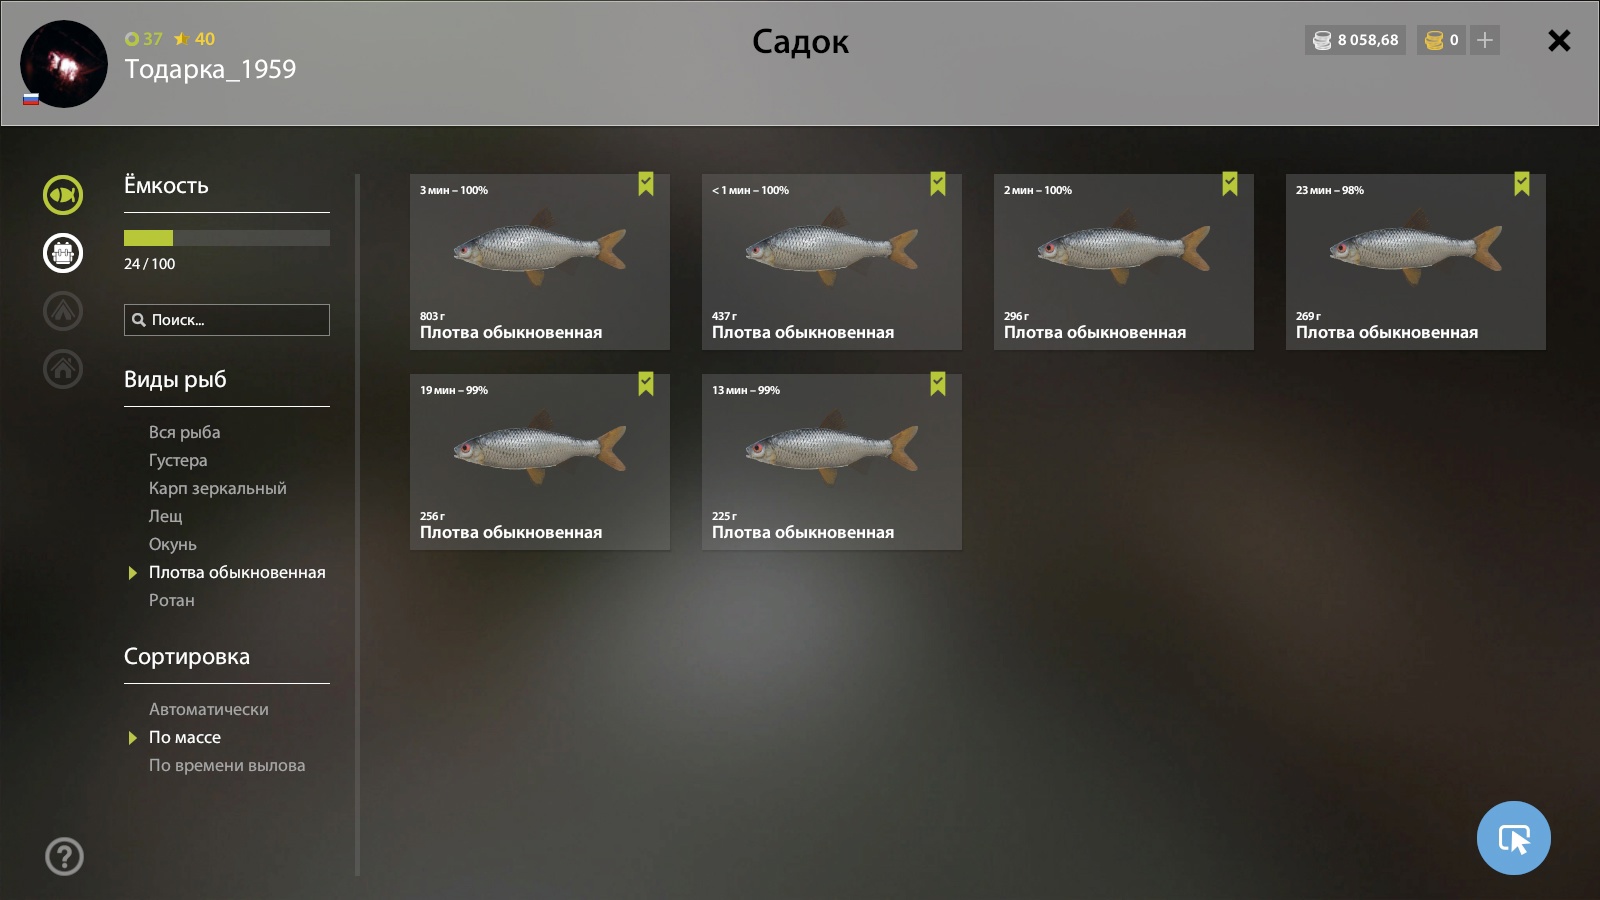Toggle bookmark on the 803 г roach
The height and width of the screenshot is (900, 1600).
click(x=646, y=184)
